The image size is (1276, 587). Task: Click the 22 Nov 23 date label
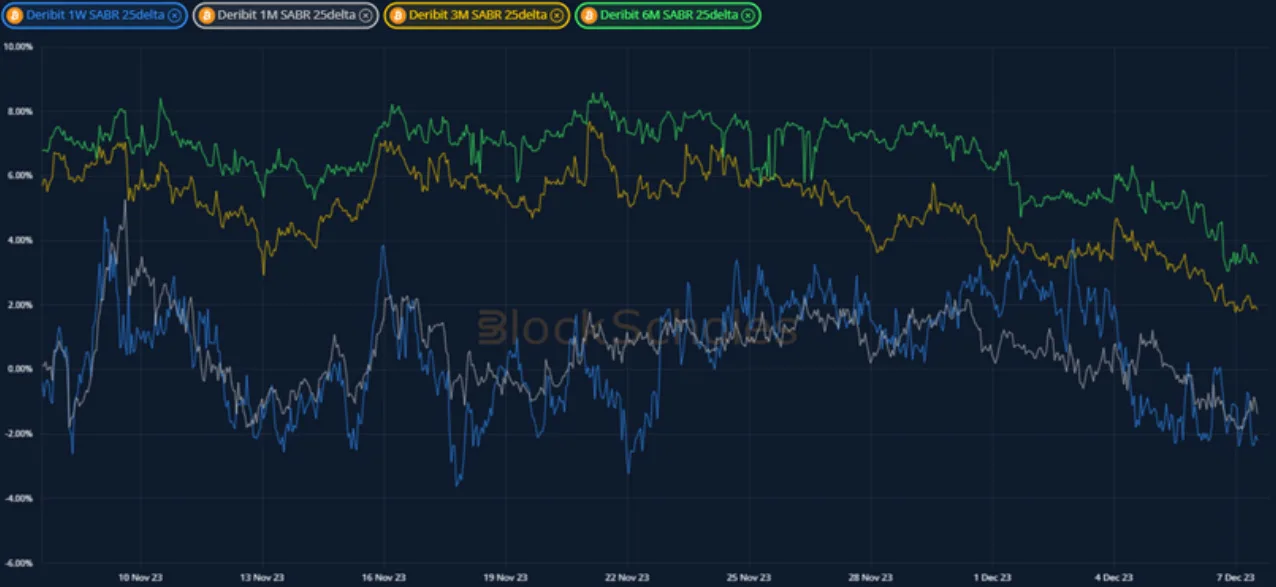[626, 577]
